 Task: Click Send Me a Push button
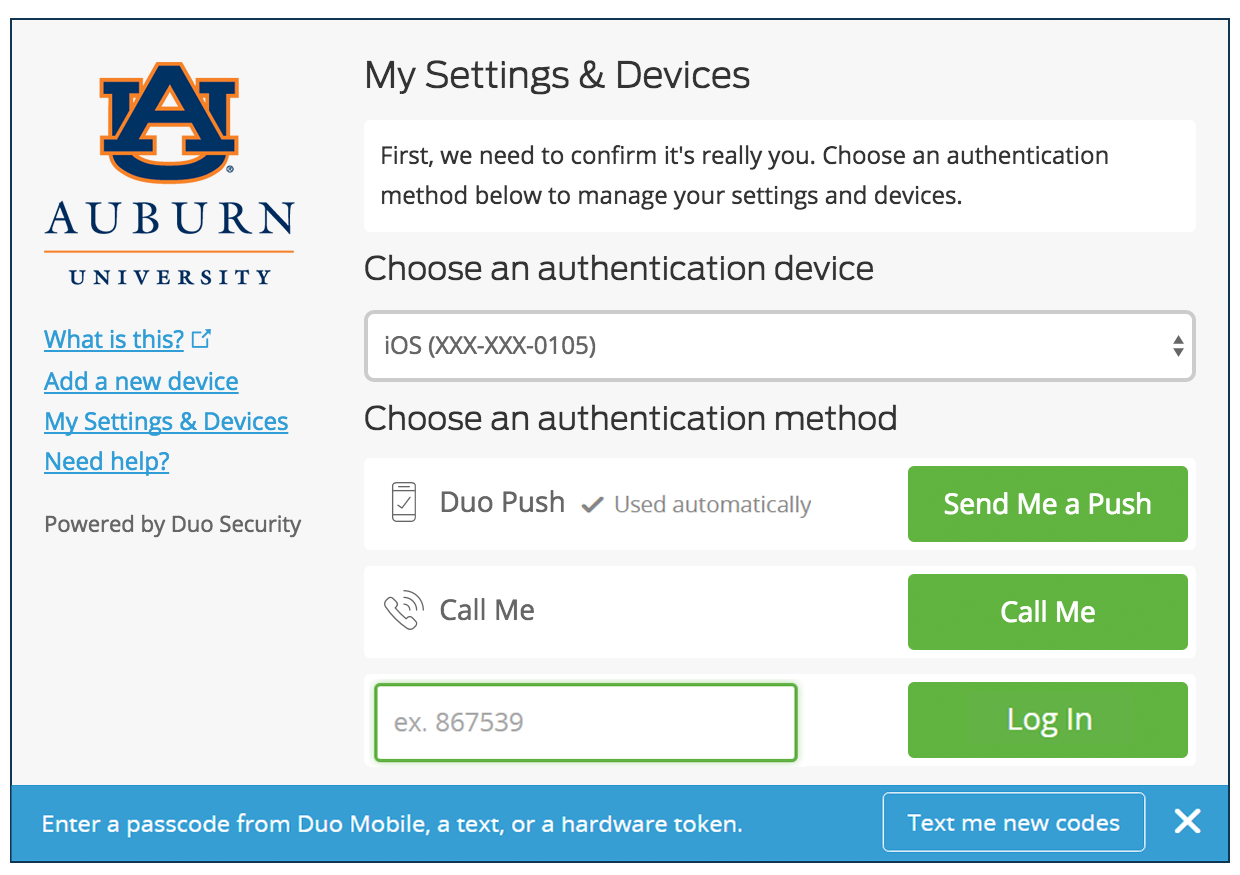coord(1047,504)
